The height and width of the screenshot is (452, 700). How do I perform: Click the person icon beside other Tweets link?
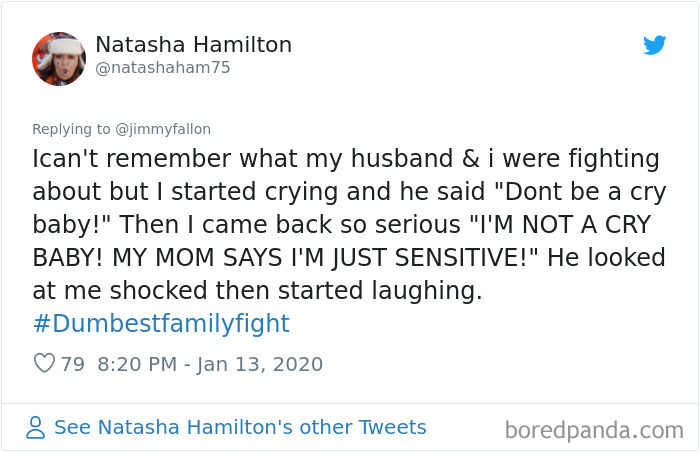click(x=36, y=428)
